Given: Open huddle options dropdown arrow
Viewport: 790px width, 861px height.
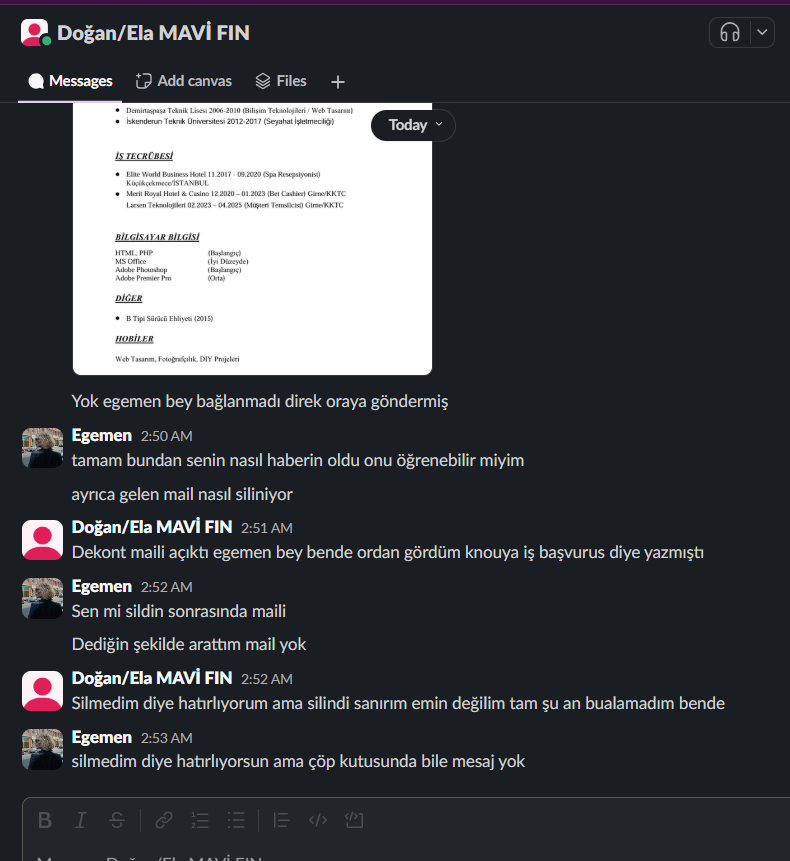Looking at the screenshot, I should click(762, 32).
